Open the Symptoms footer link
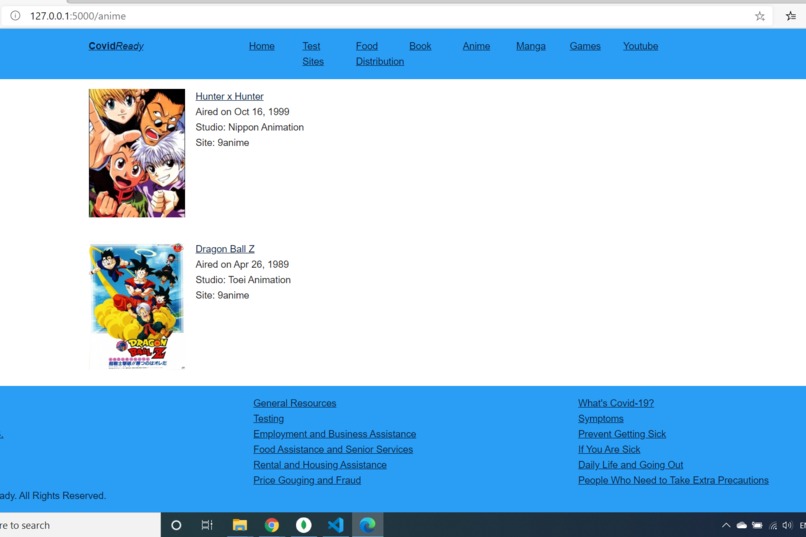Screen dimensions: 806x537 pos(600,418)
